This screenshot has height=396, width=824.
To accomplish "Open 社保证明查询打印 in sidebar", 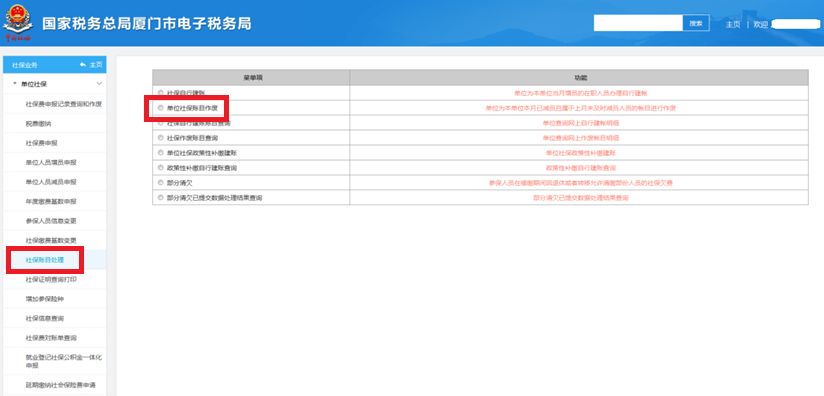I will pos(51,279).
